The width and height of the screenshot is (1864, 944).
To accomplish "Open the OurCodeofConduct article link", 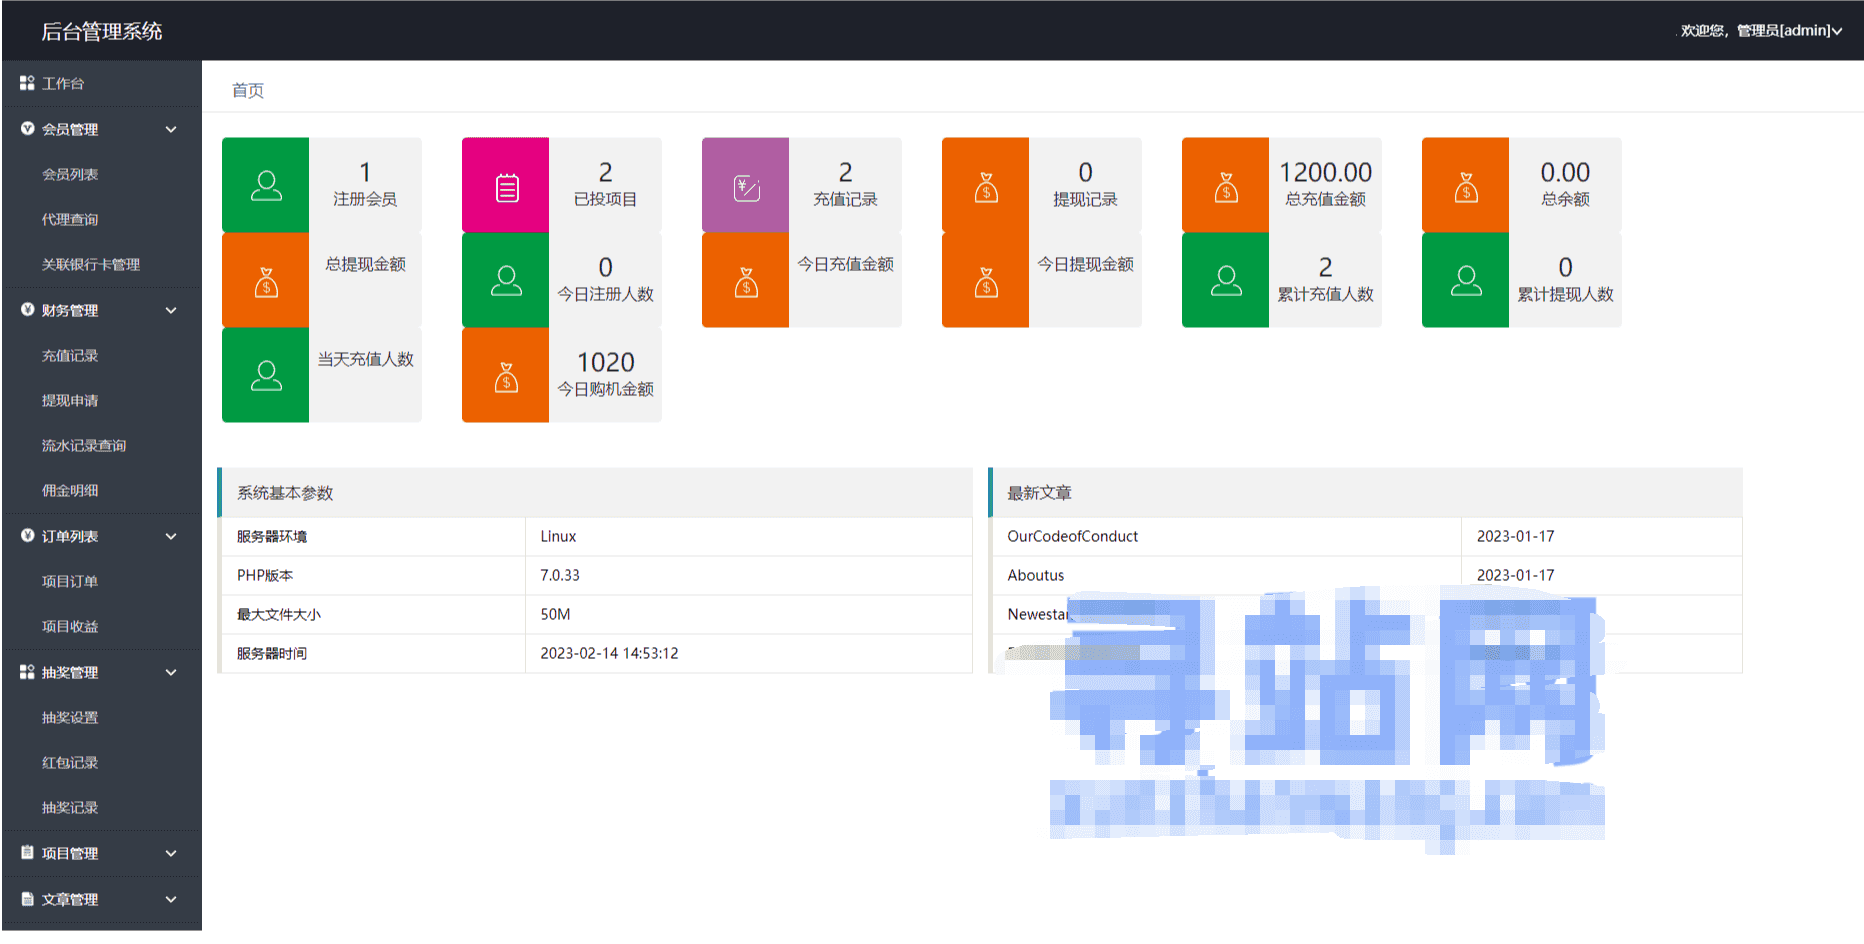I will coord(1072,536).
